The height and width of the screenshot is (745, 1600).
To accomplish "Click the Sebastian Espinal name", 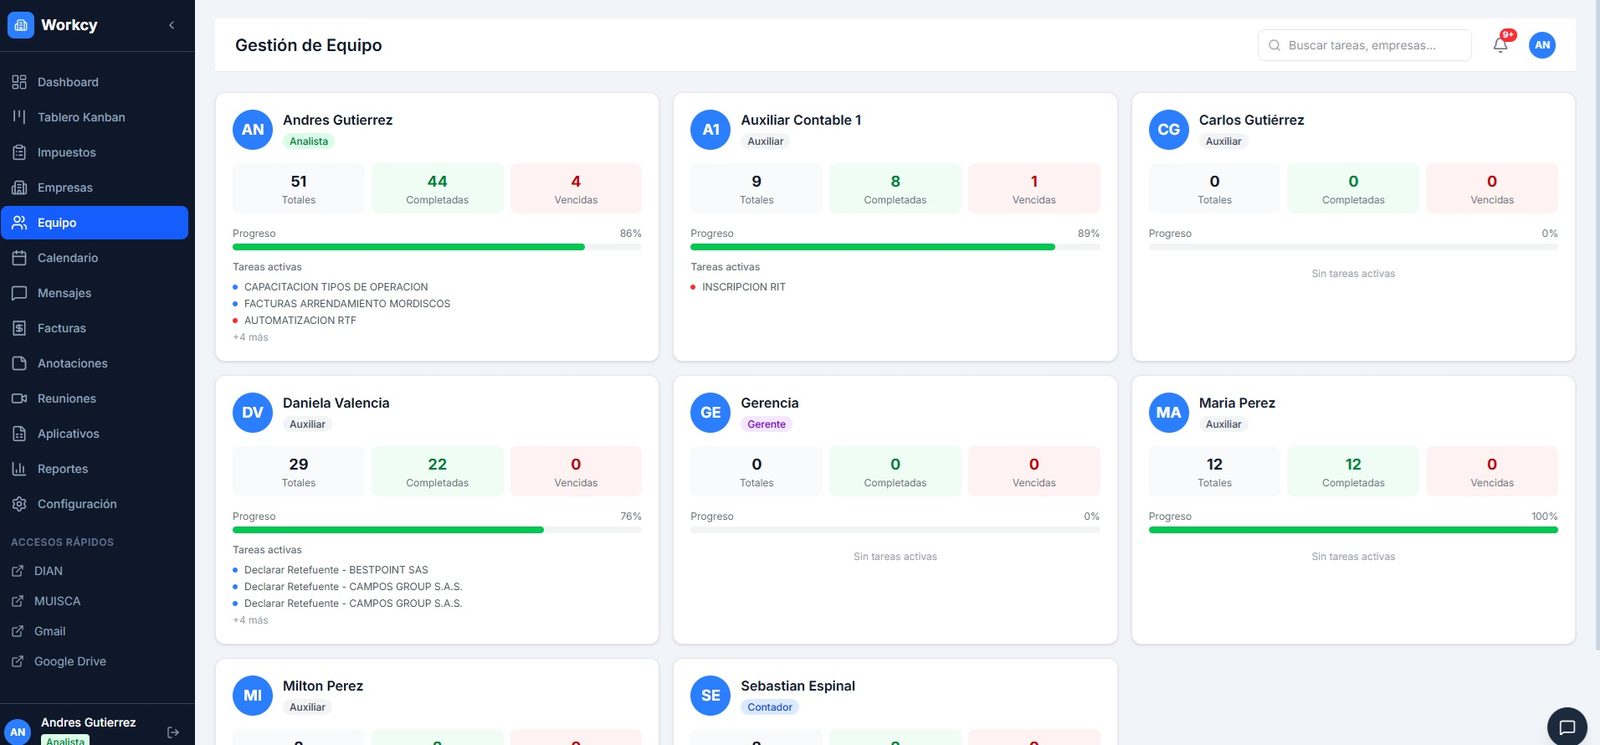I will point(798,686).
